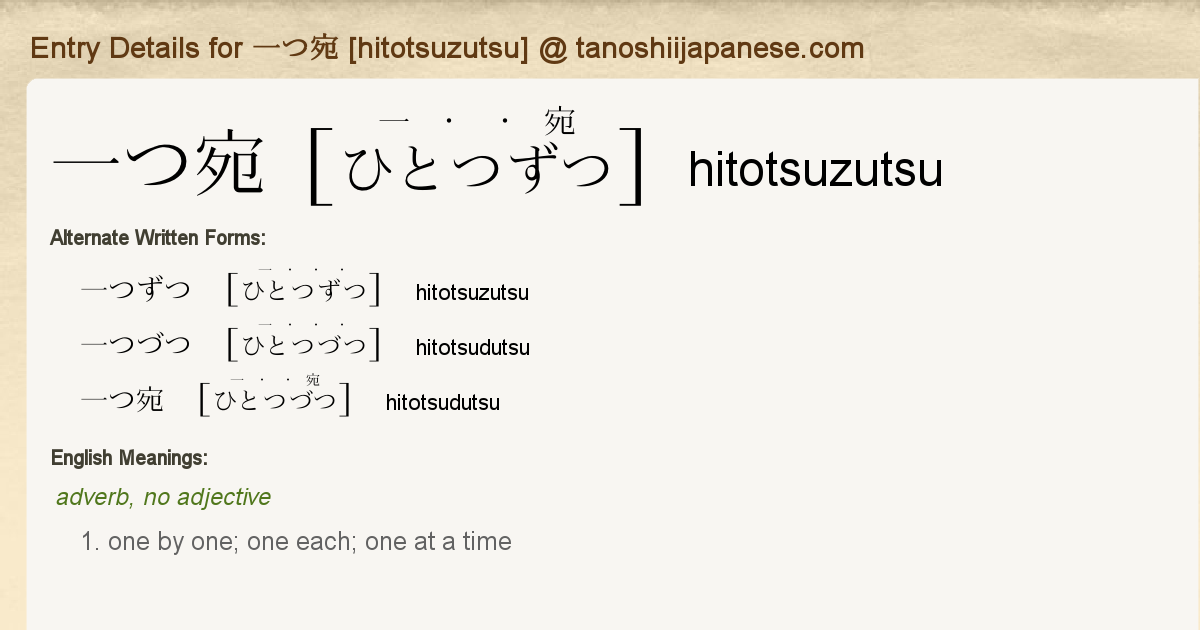Click bracketed reading ひとつづつ in the last alternate row

click(275, 401)
